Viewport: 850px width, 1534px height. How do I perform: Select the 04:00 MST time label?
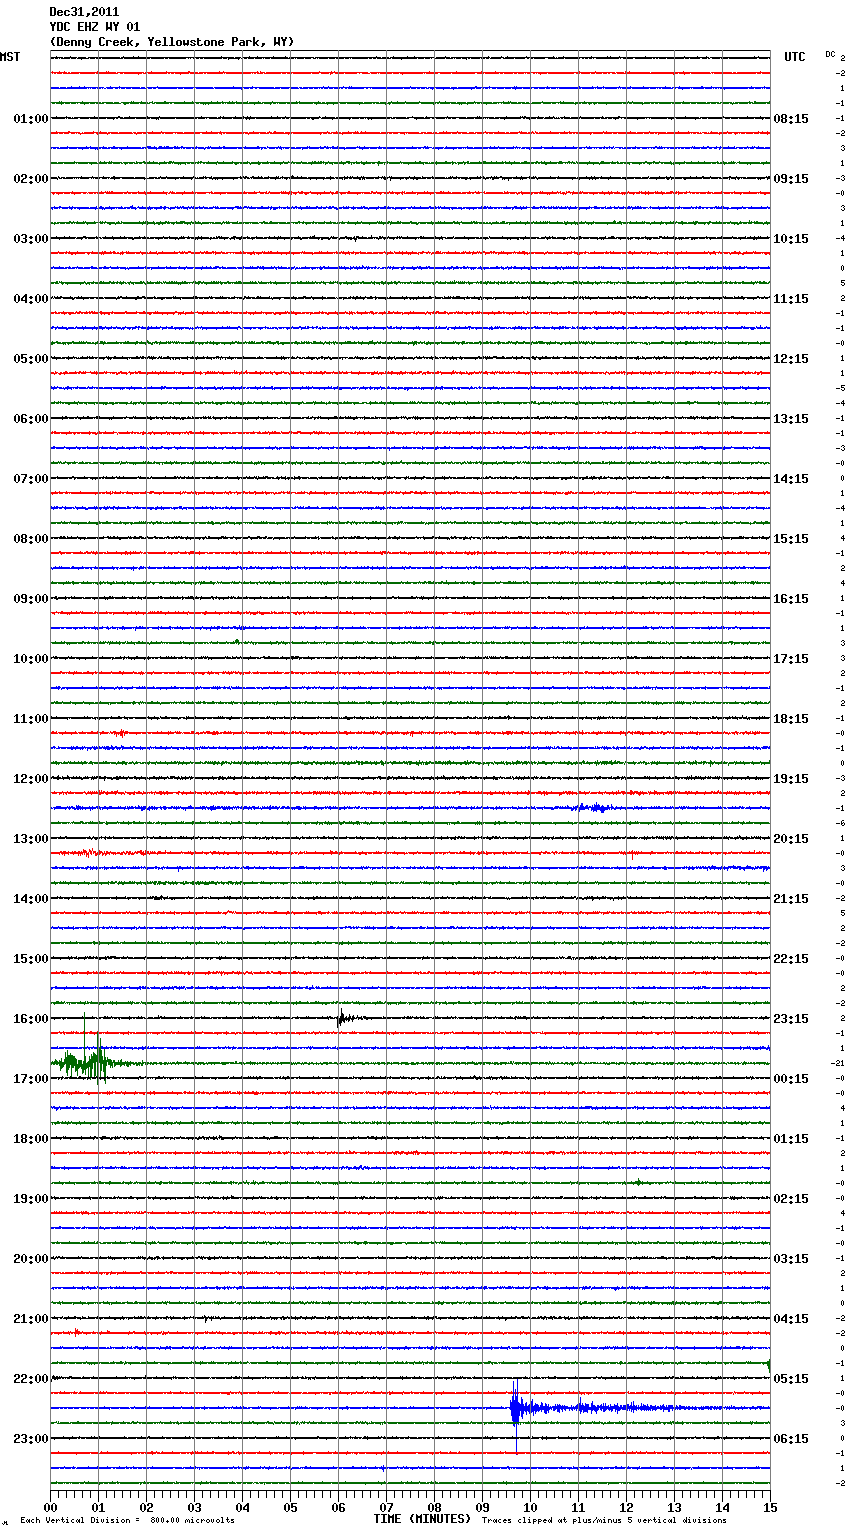point(31,299)
